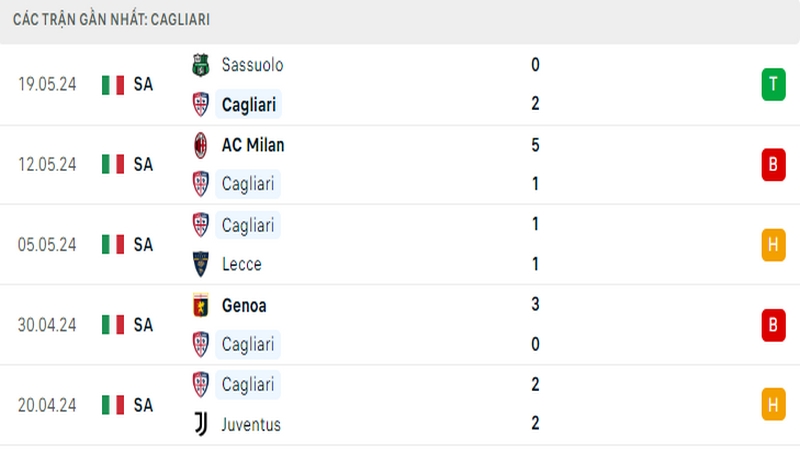
Task: Click the red B badge for AC Milan match
Action: (773, 165)
